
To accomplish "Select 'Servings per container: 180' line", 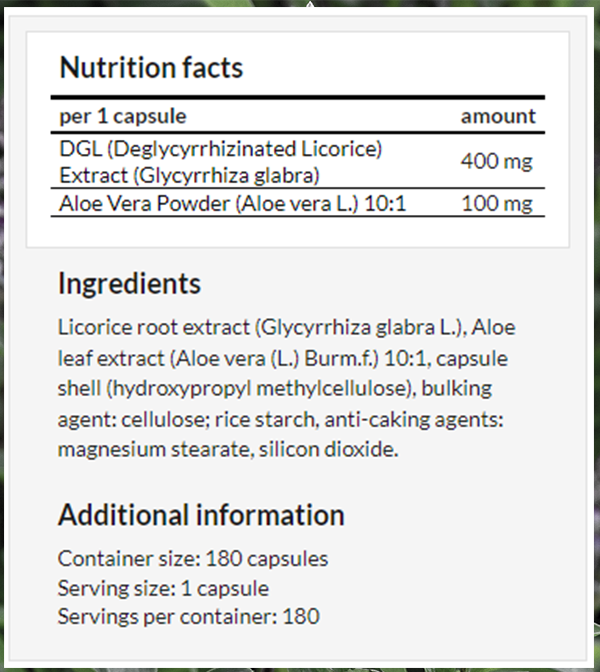I will 189,617.
